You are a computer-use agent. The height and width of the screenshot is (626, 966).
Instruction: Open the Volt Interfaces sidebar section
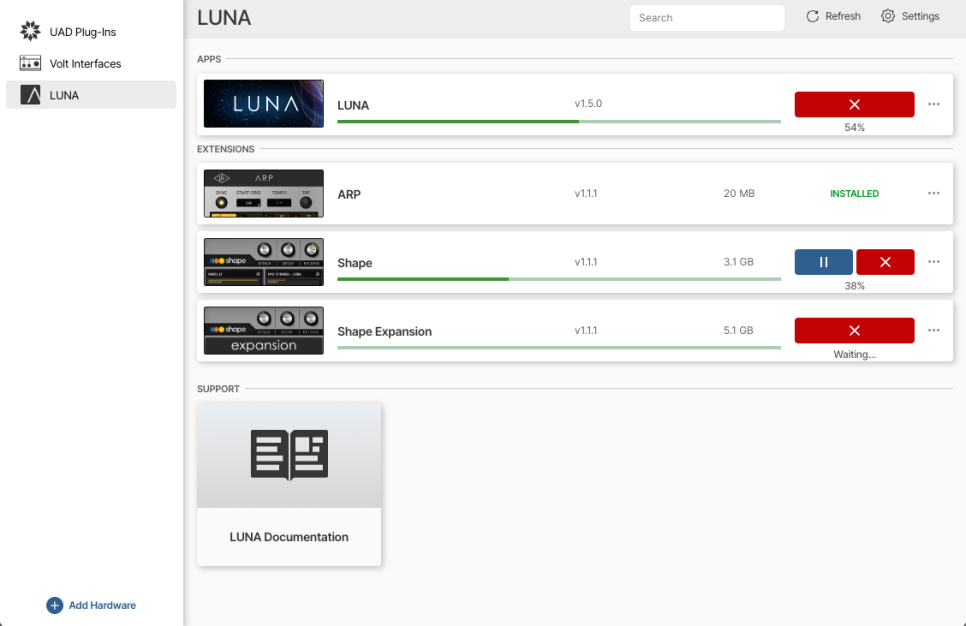(x=91, y=63)
